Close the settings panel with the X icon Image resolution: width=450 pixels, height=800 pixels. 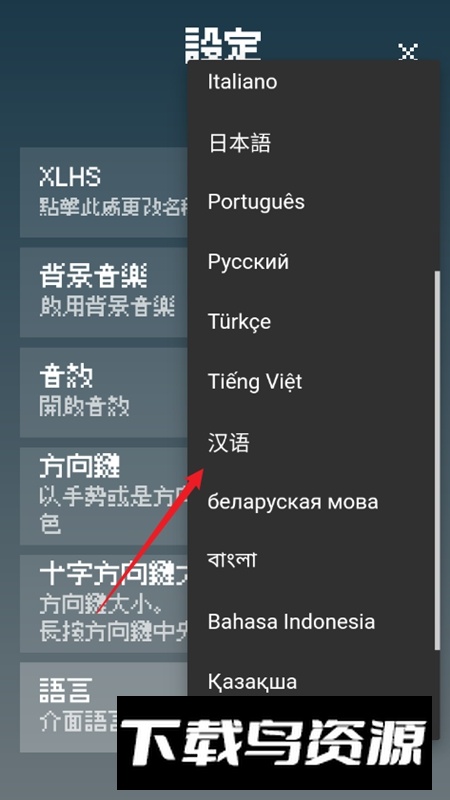point(407,52)
